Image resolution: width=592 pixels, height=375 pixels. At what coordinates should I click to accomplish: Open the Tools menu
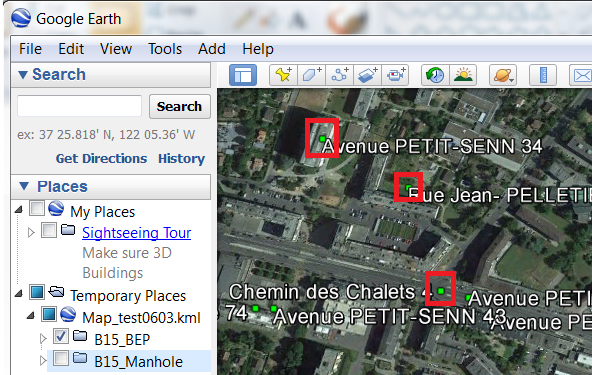[165, 49]
